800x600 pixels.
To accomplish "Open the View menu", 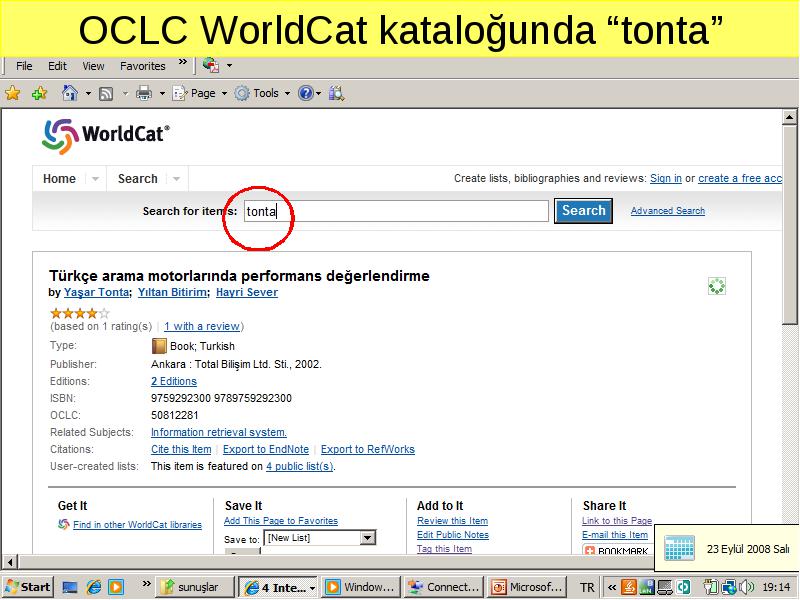I will [93, 66].
